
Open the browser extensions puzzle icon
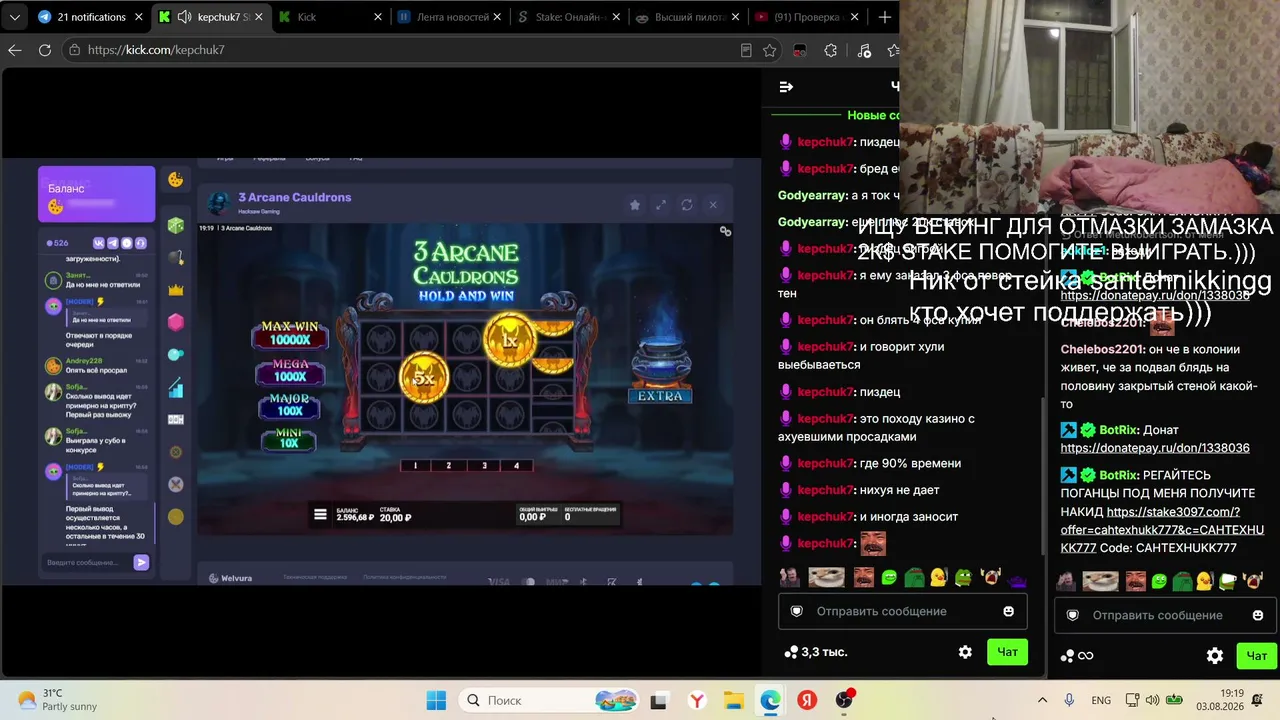pyautogui.click(x=831, y=50)
